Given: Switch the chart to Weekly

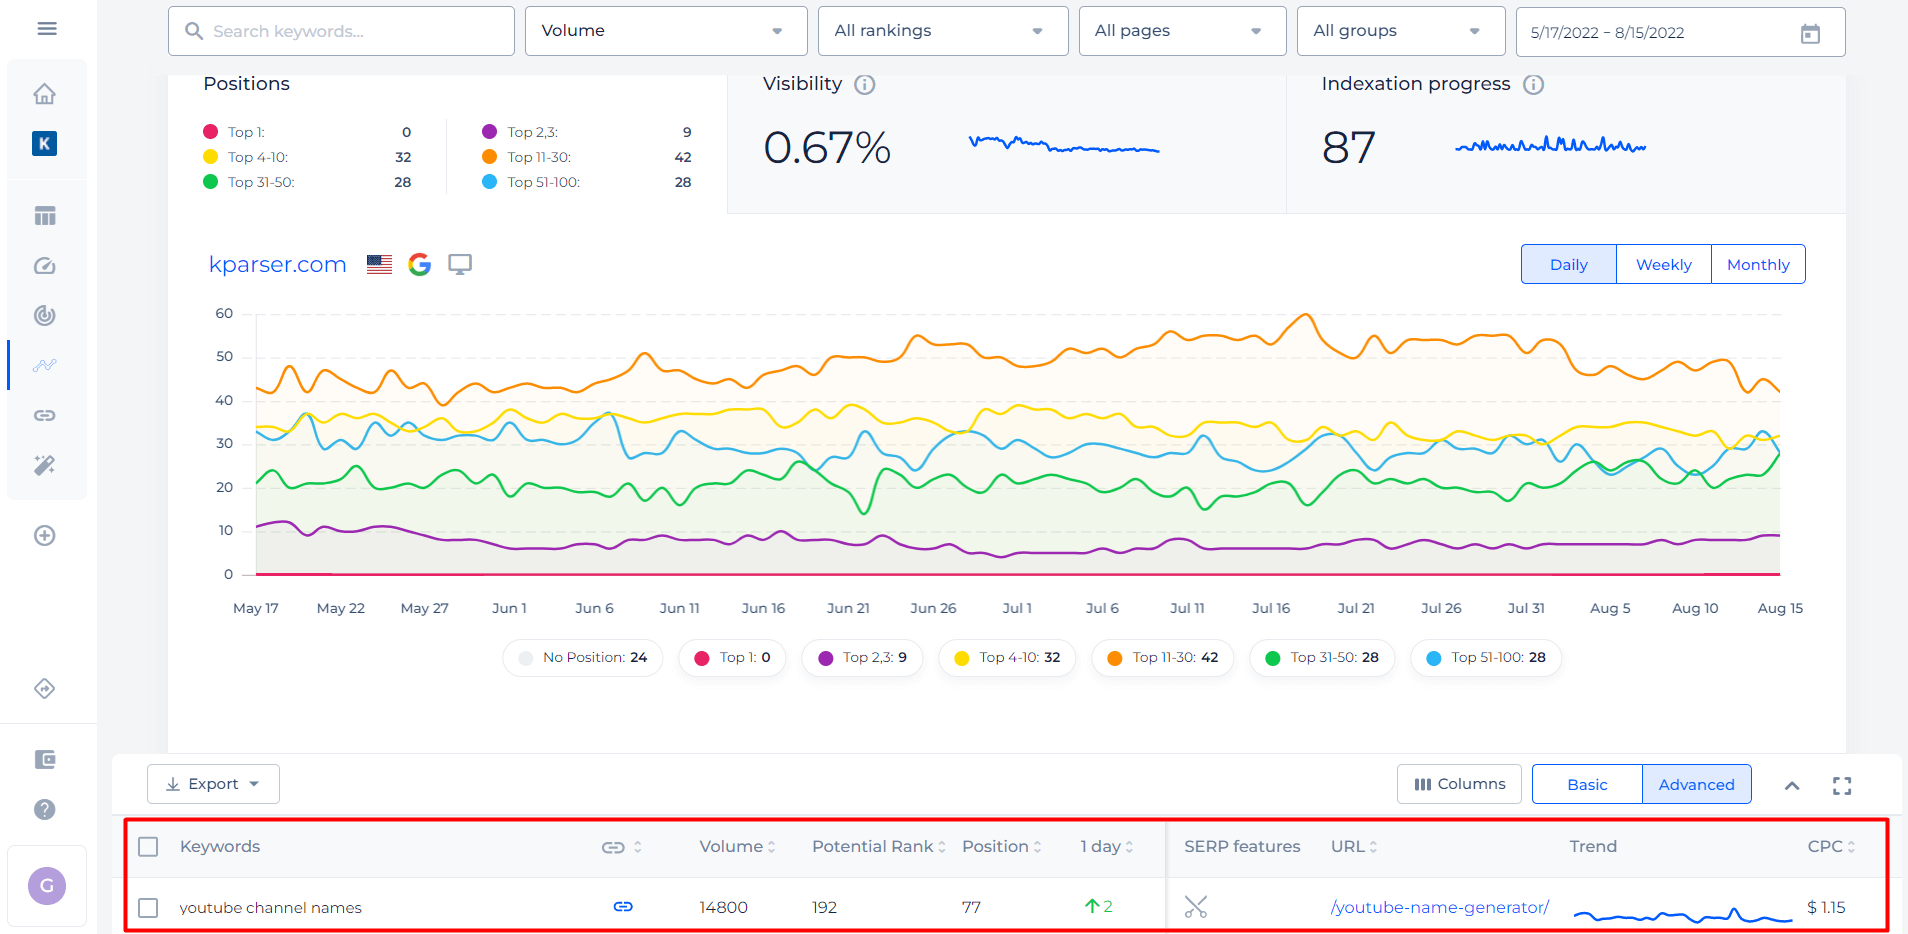Looking at the screenshot, I should click(1663, 265).
